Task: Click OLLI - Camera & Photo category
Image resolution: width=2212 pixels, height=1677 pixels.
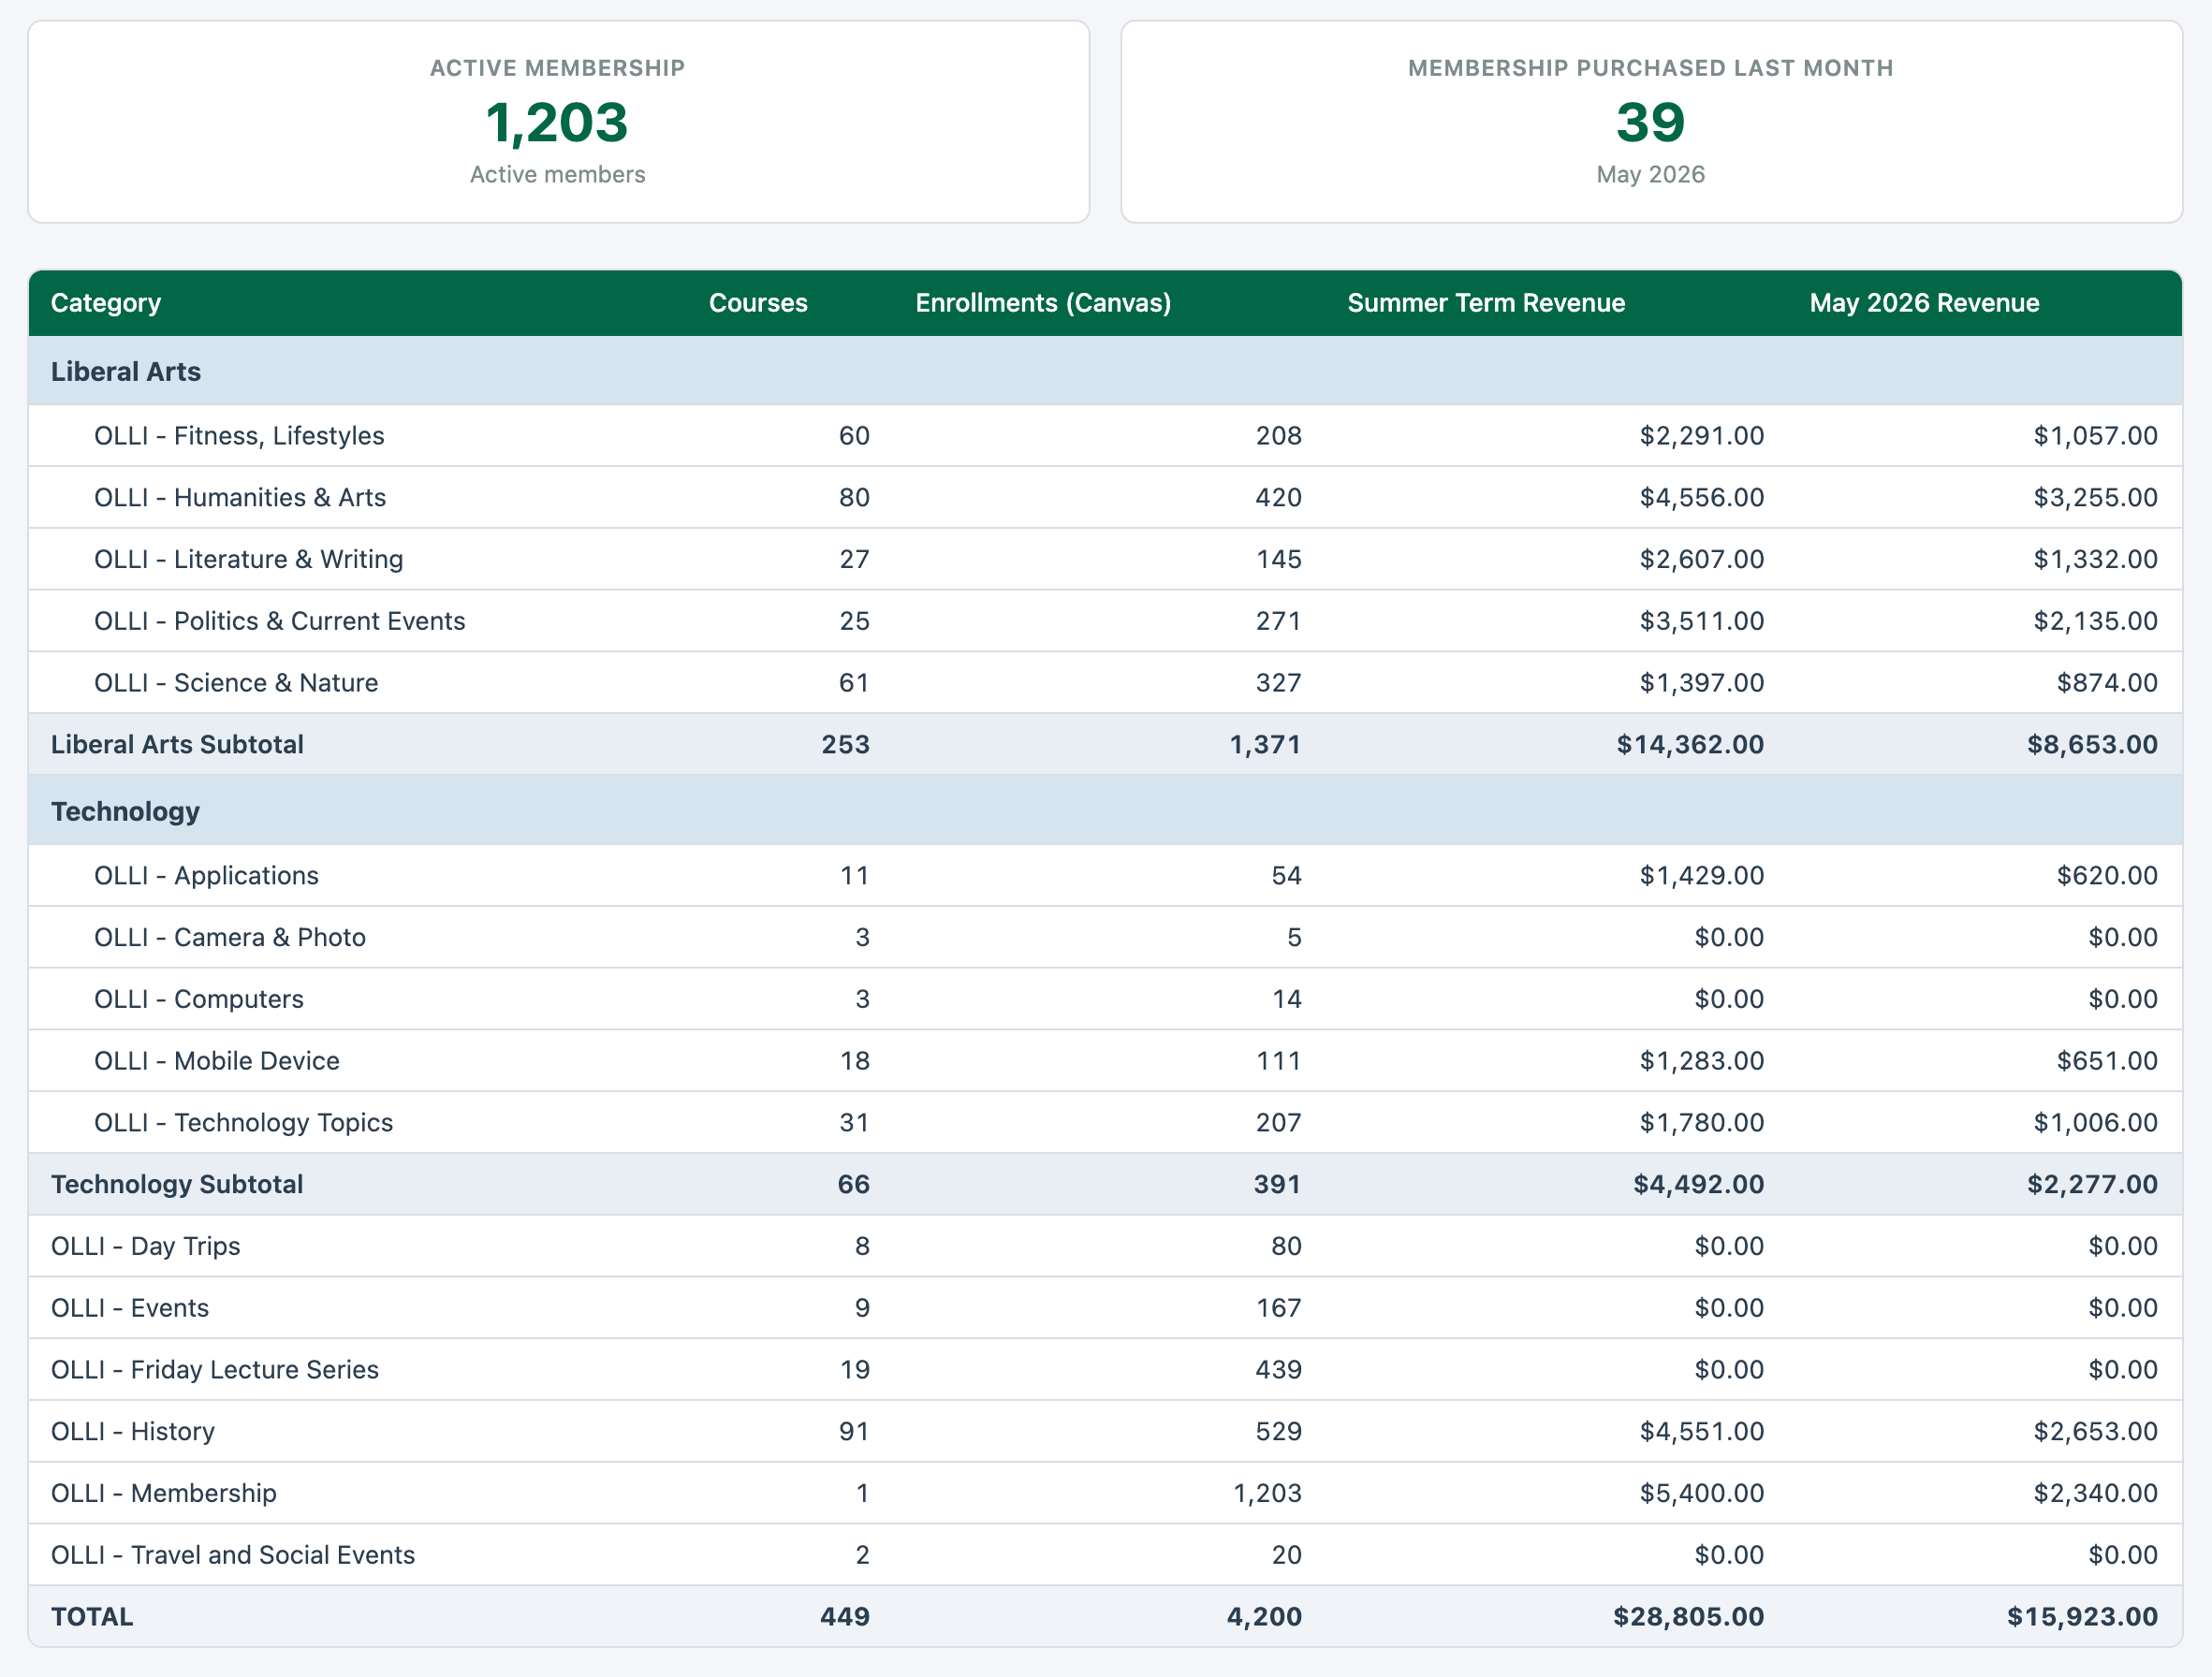Action: tap(230, 937)
